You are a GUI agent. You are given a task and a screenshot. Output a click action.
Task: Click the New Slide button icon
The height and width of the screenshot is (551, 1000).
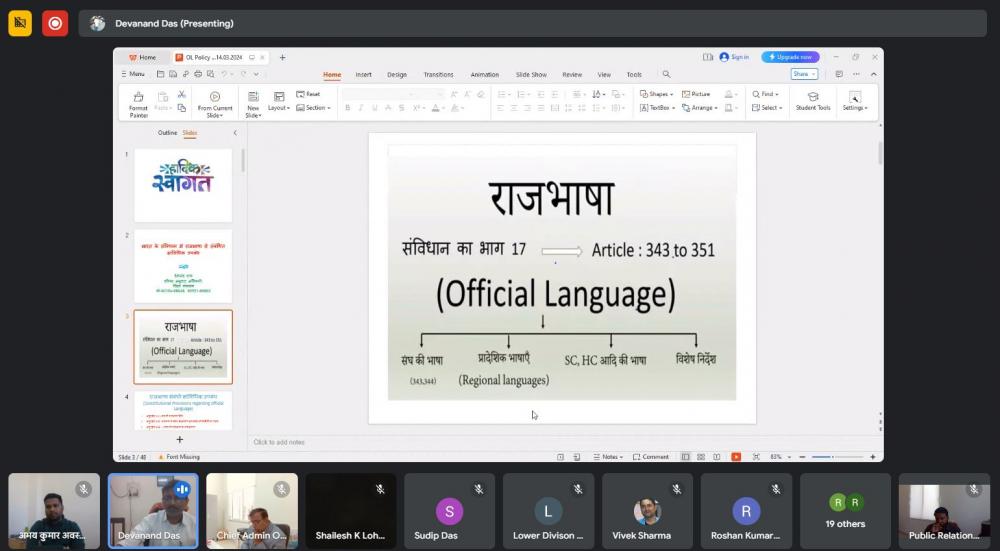pos(253,97)
